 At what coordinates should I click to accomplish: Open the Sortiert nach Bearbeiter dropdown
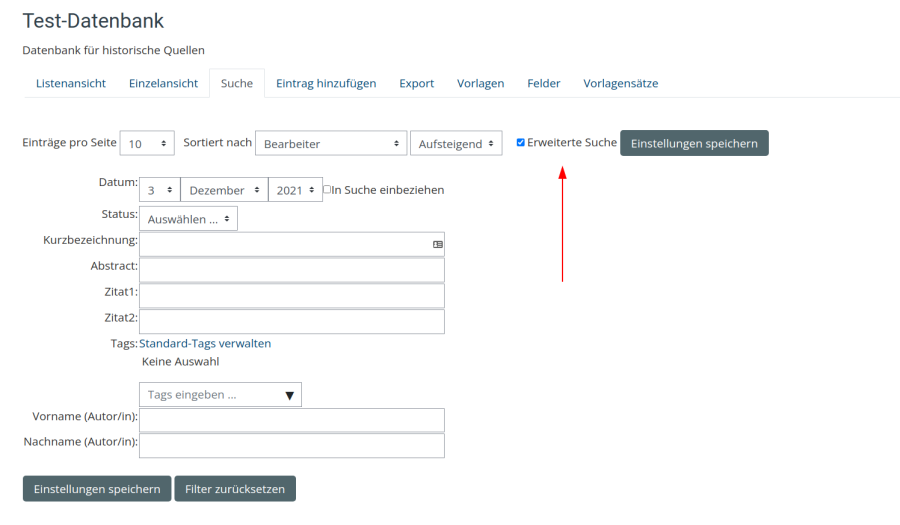[331, 144]
